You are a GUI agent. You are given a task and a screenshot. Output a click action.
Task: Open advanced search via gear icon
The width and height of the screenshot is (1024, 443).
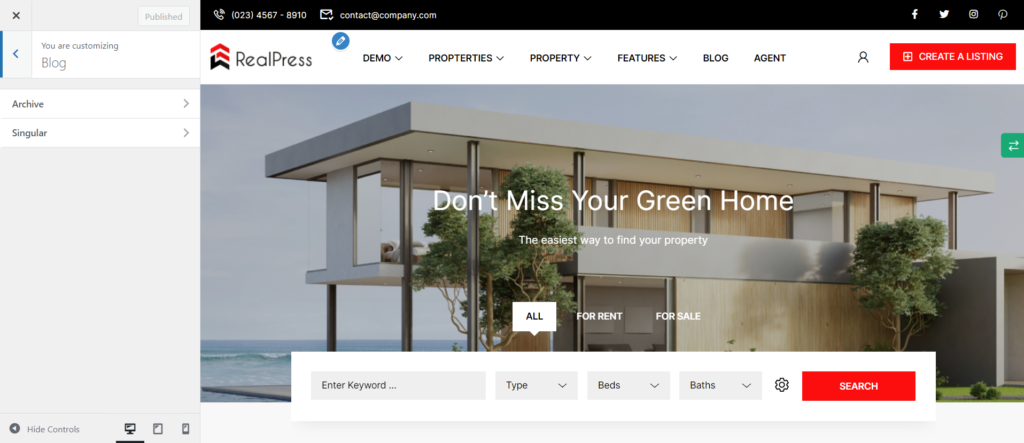click(782, 385)
